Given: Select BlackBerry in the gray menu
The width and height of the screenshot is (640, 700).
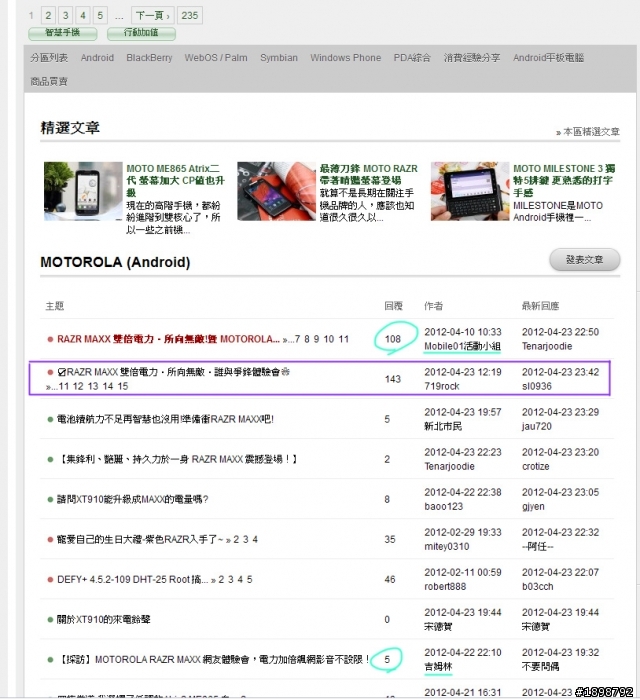Looking at the screenshot, I should 149,58.
